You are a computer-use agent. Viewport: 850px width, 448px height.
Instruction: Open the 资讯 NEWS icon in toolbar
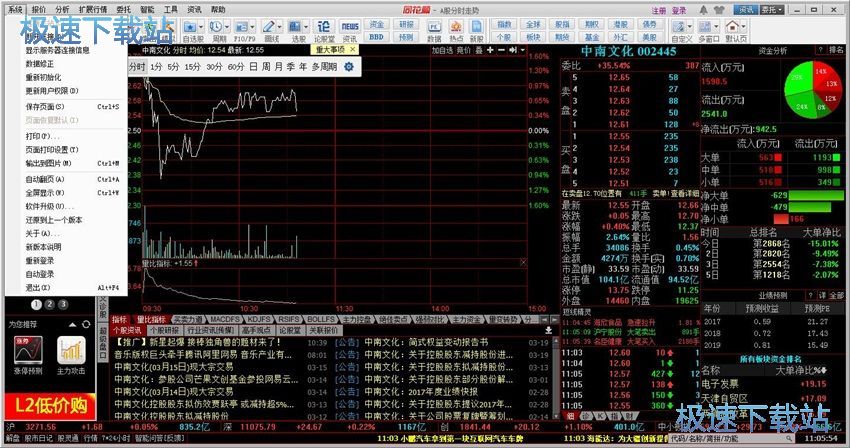[x=350, y=26]
